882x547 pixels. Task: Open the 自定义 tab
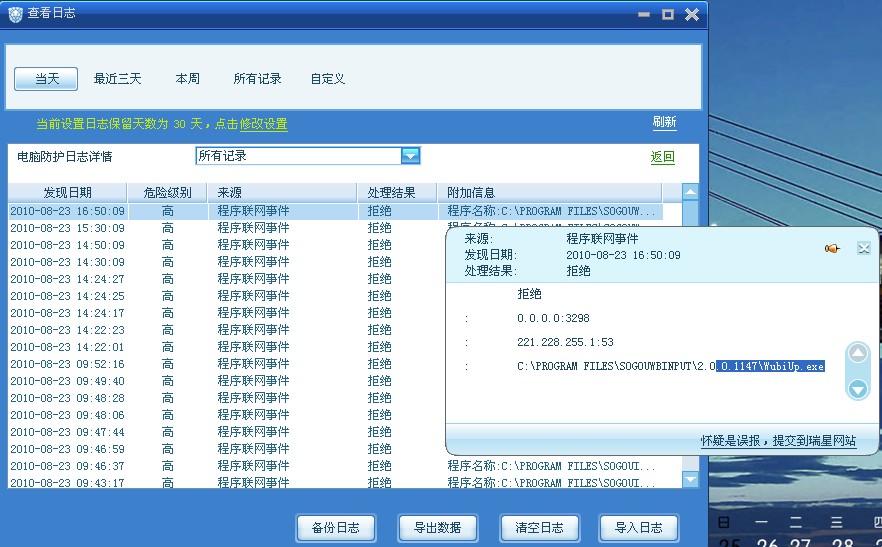(x=327, y=79)
